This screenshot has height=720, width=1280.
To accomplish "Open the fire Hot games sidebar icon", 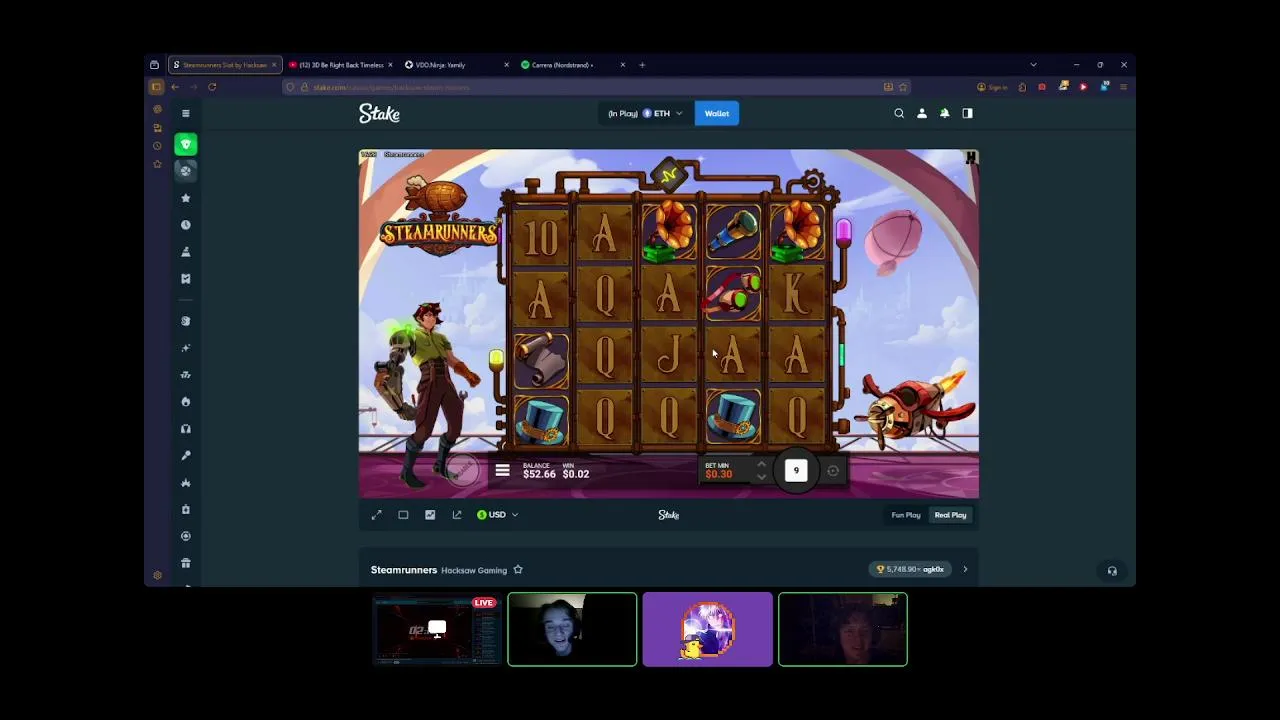I will tap(185, 402).
